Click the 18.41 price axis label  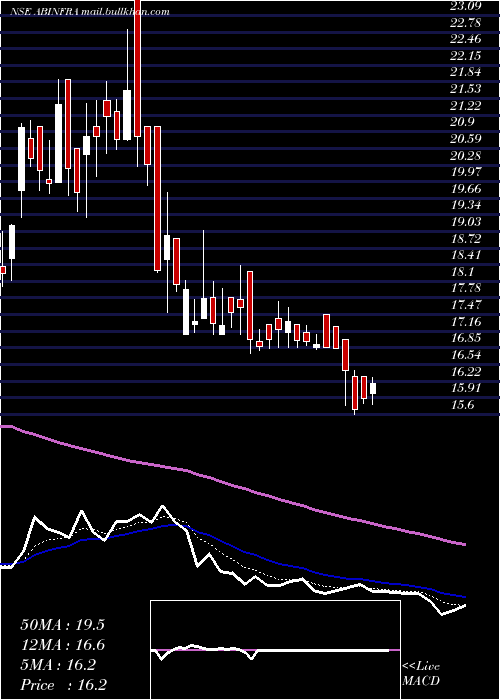(x=466, y=255)
